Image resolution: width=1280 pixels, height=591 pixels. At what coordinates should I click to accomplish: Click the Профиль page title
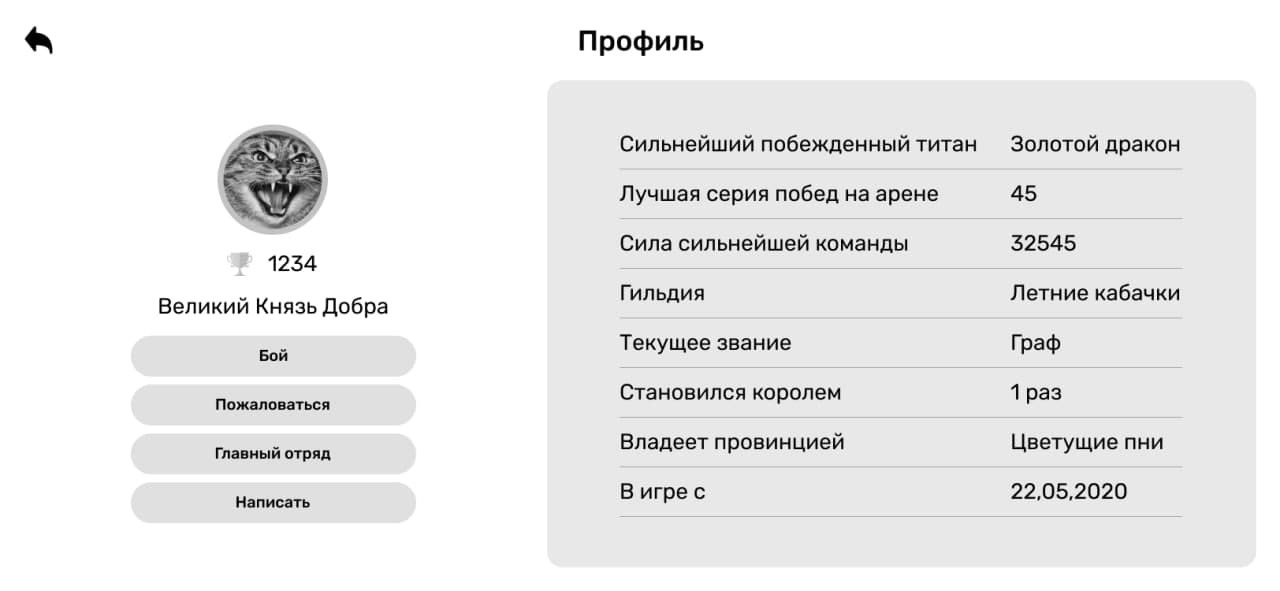coord(641,42)
